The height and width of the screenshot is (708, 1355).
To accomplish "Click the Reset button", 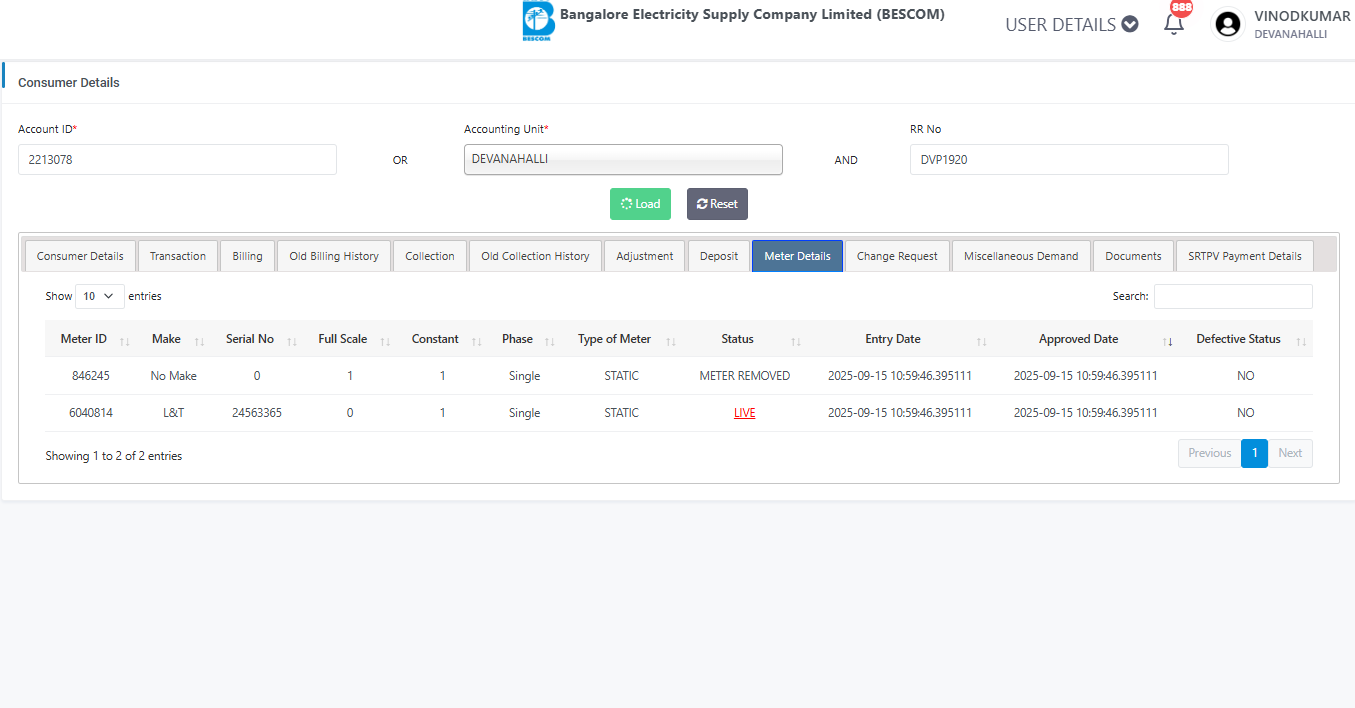I will [x=717, y=204].
